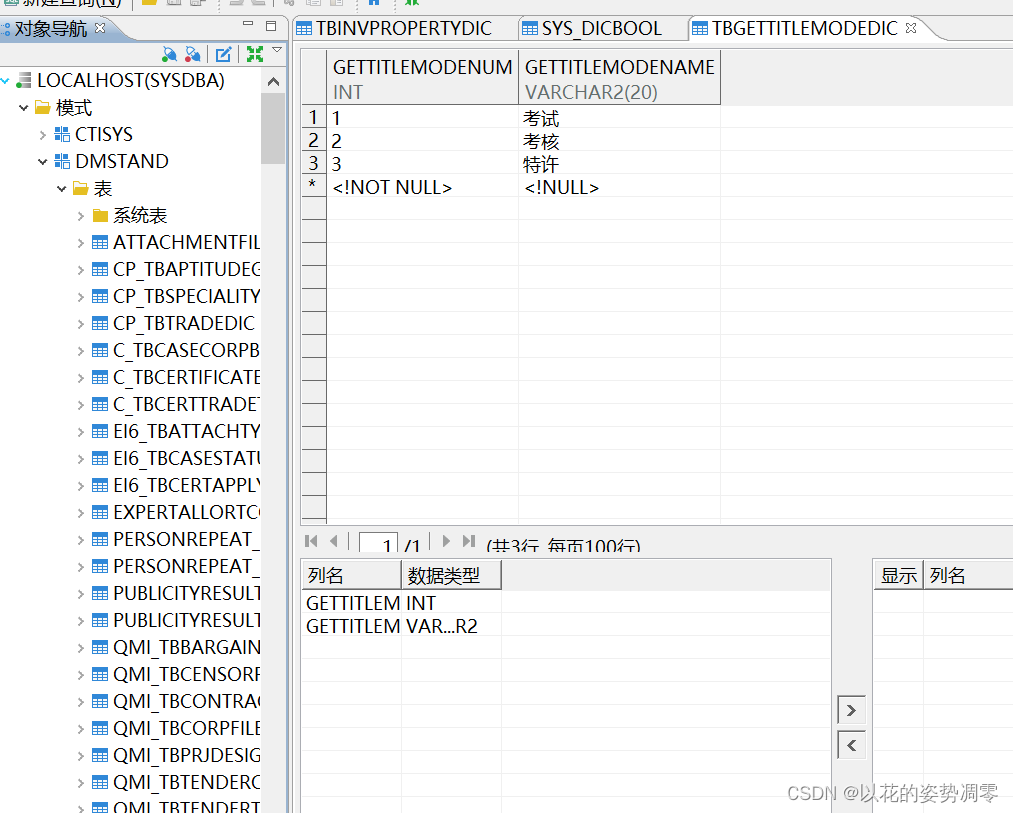Click the EI6_TBCERTAPPLY table icon
The height and width of the screenshot is (813, 1013).
(100, 486)
